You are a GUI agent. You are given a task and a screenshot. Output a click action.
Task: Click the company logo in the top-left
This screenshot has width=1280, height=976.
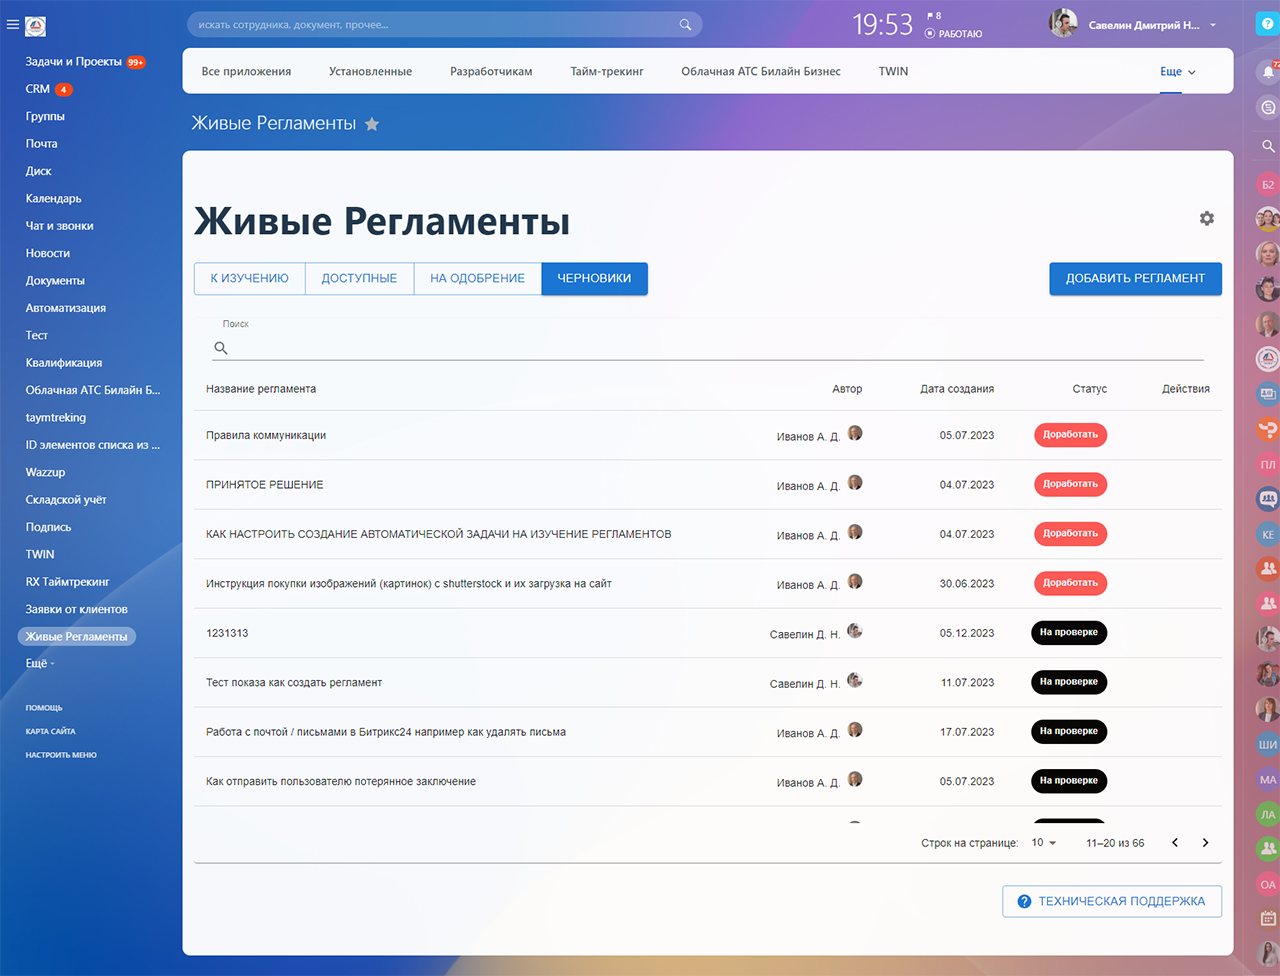pyautogui.click(x=35, y=26)
